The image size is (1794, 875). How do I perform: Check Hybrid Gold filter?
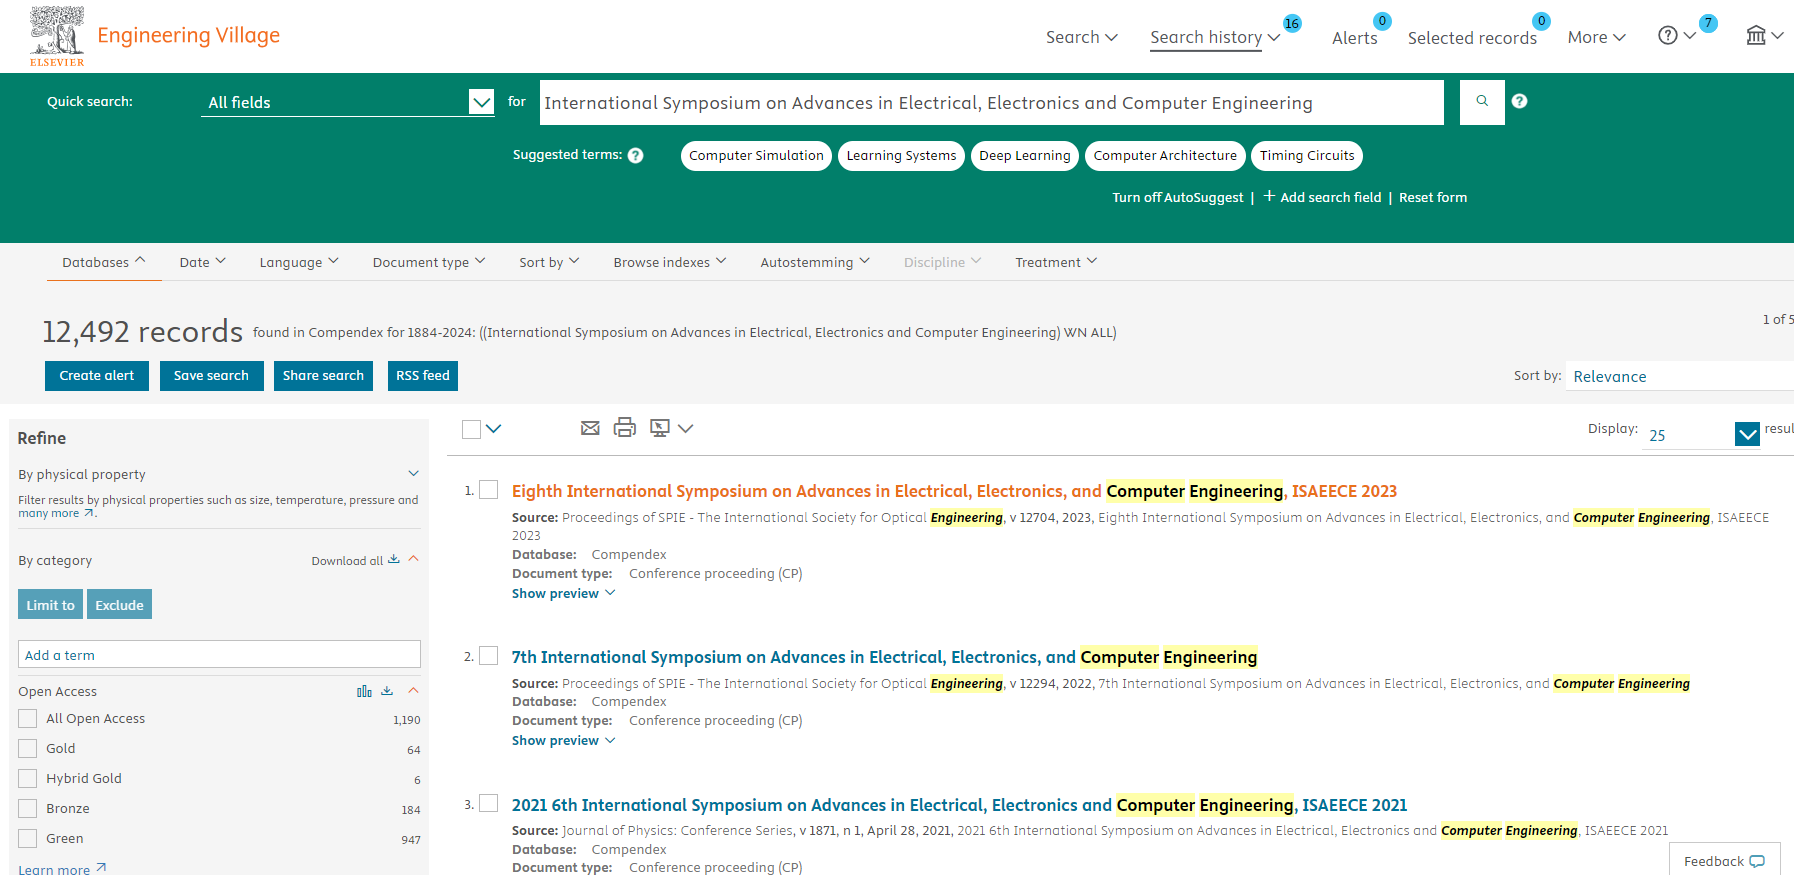point(28,778)
